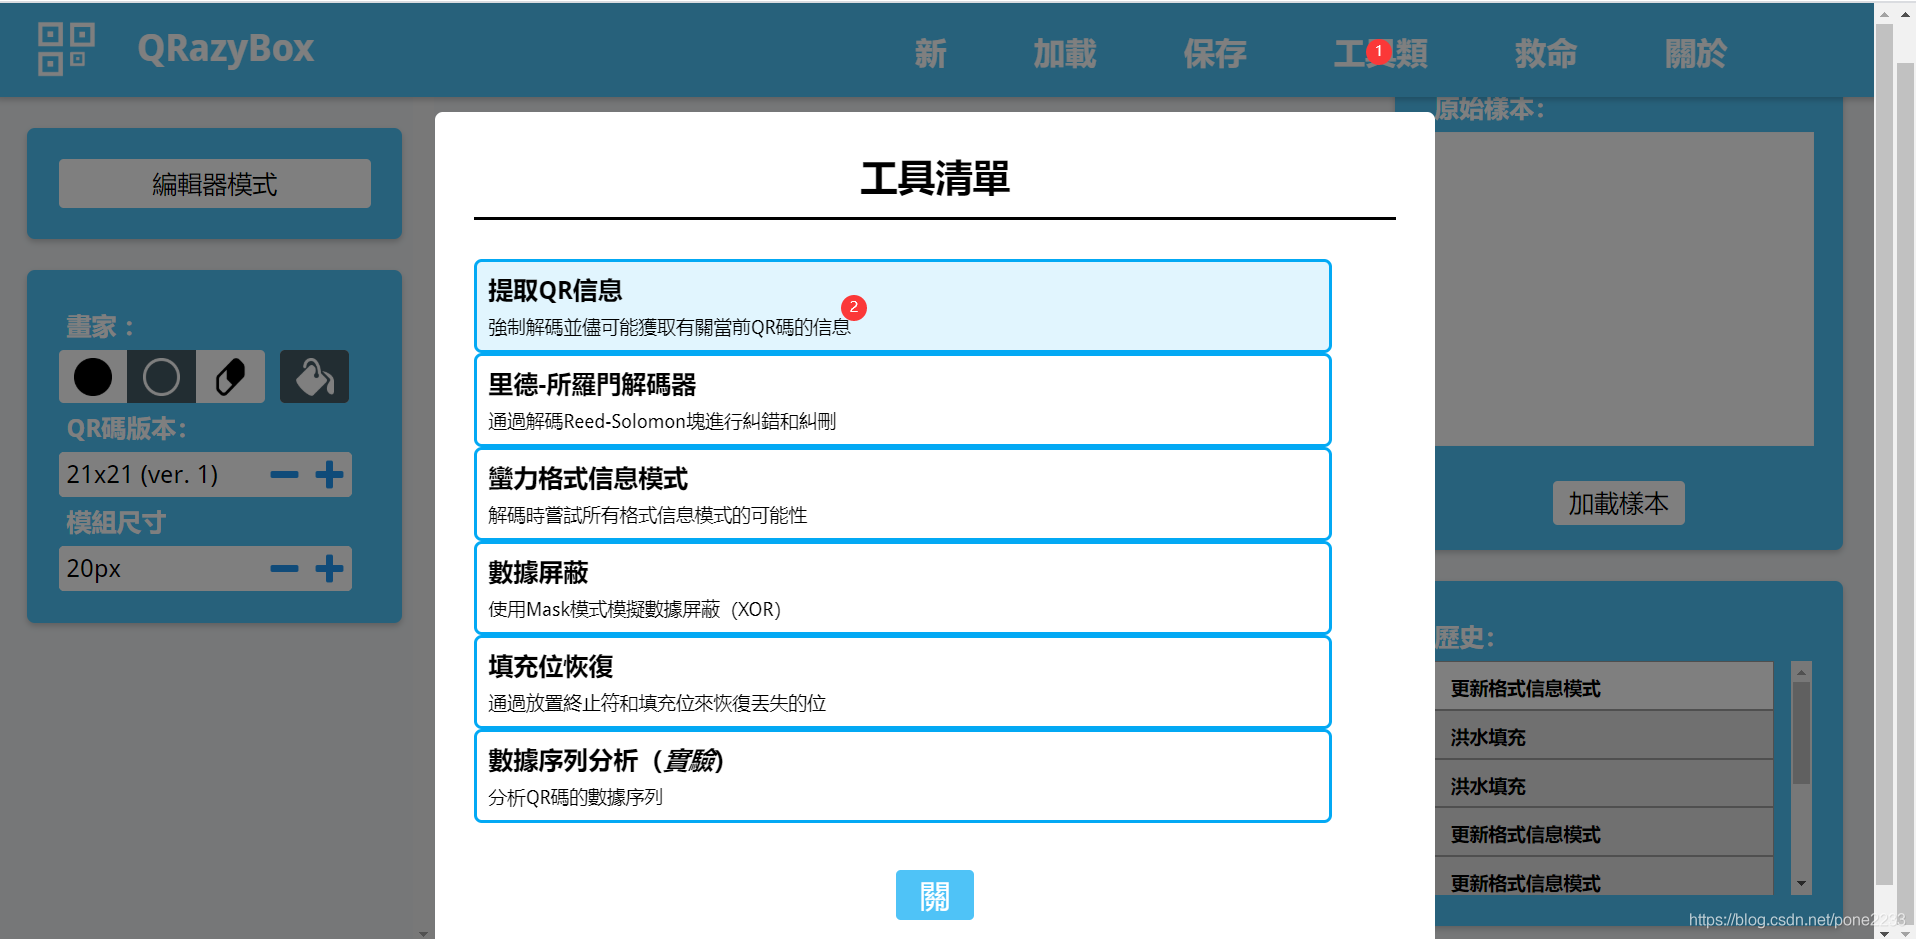The image size is (1916, 939).
Task: Select the black module painter tool
Action: (93, 377)
